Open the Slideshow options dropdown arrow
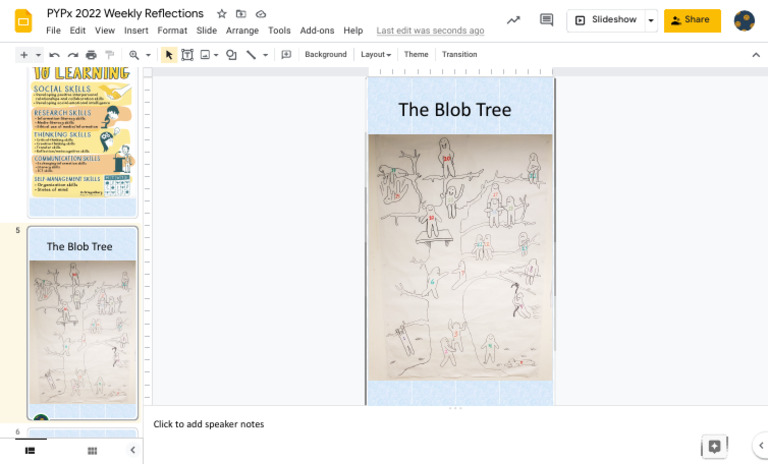 (651, 21)
